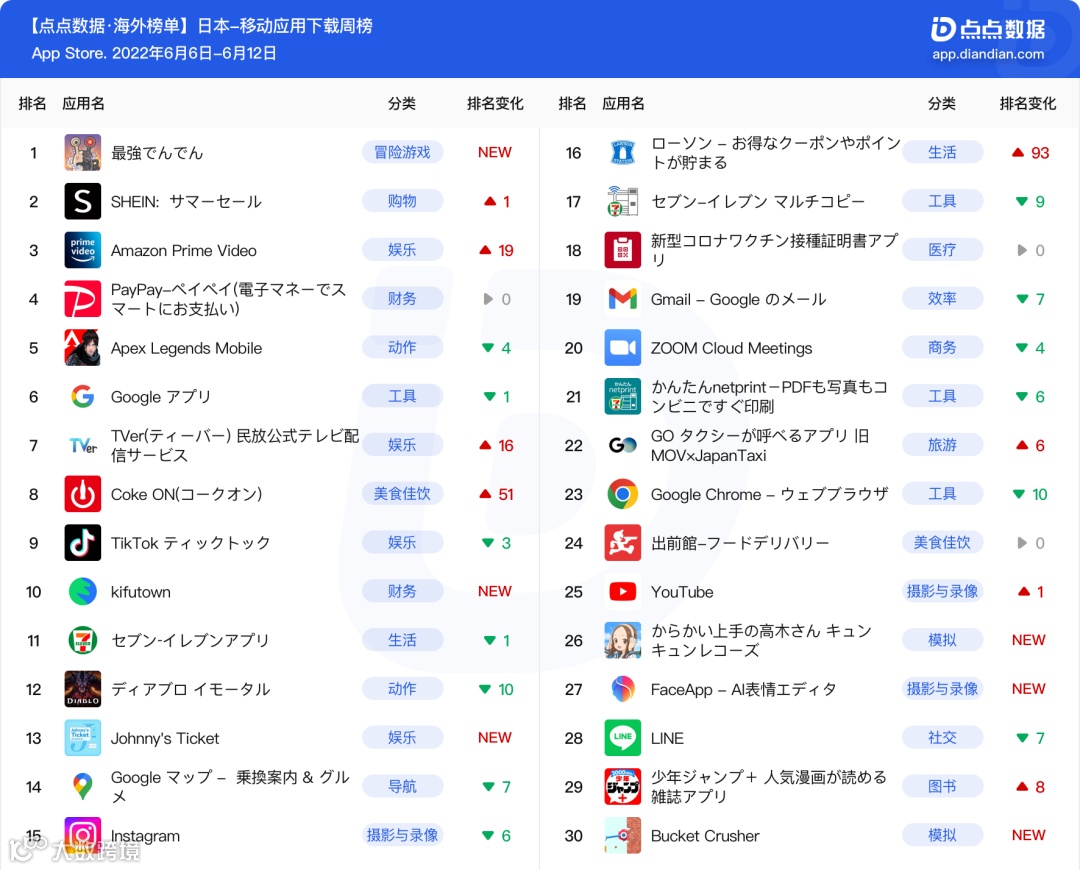Viewport: 1080px width, 870px height.
Task: Click the Bucket Crusher name
Action: point(705,836)
